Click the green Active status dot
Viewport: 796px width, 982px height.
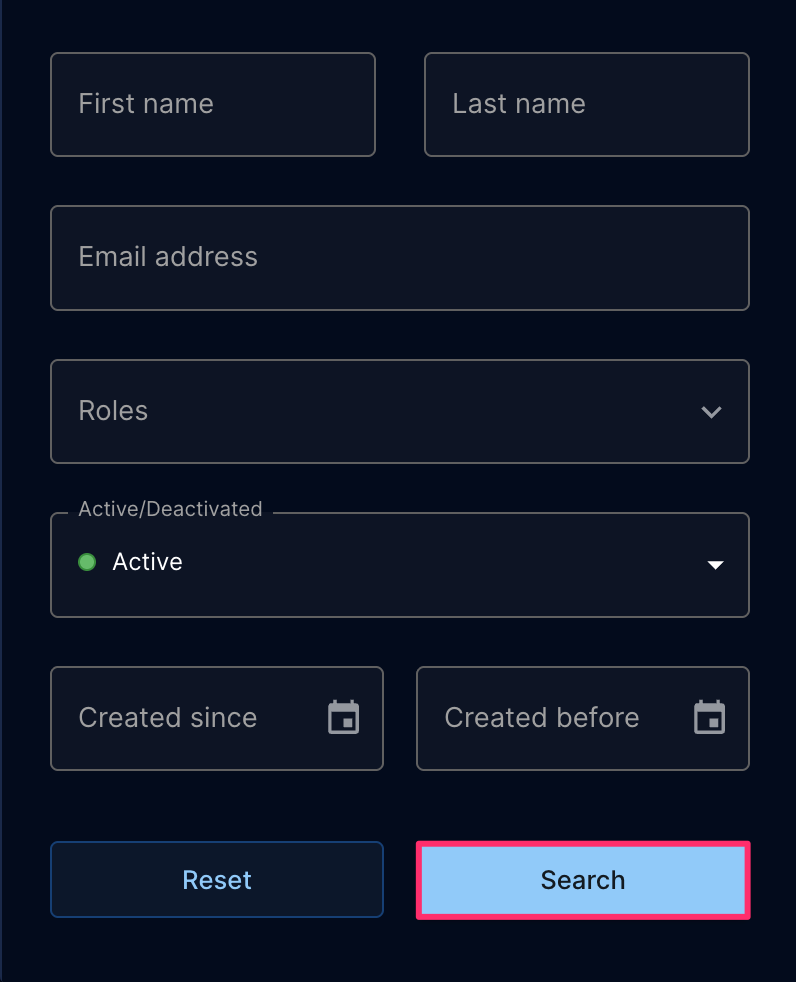point(87,562)
